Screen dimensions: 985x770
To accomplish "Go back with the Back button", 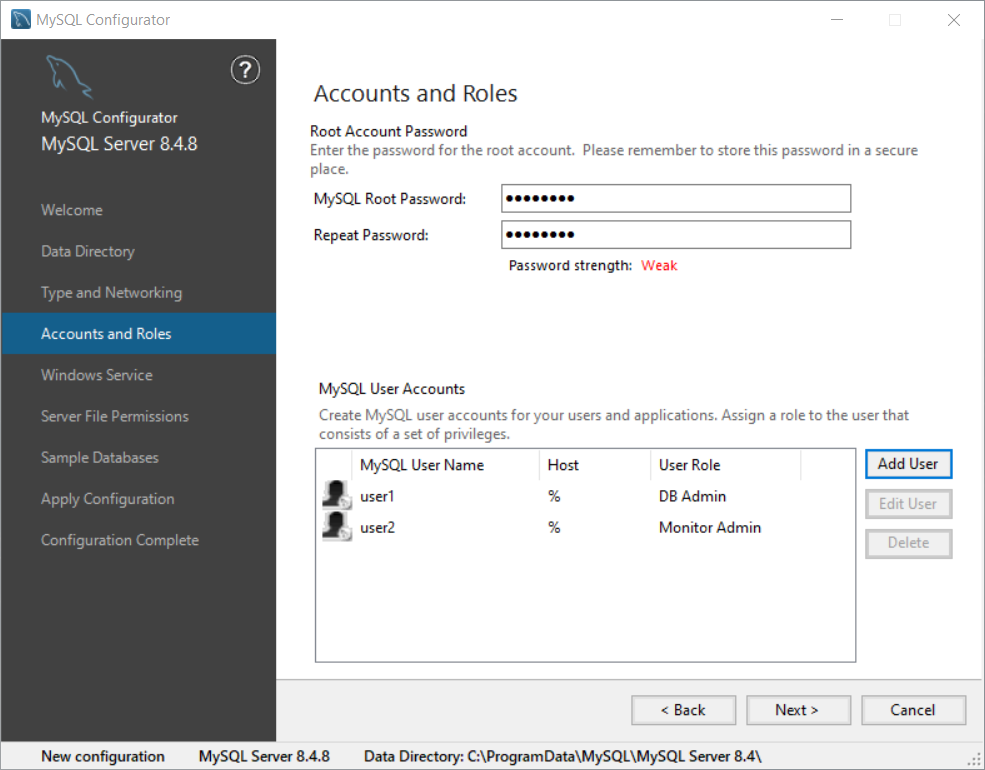I will click(683, 710).
